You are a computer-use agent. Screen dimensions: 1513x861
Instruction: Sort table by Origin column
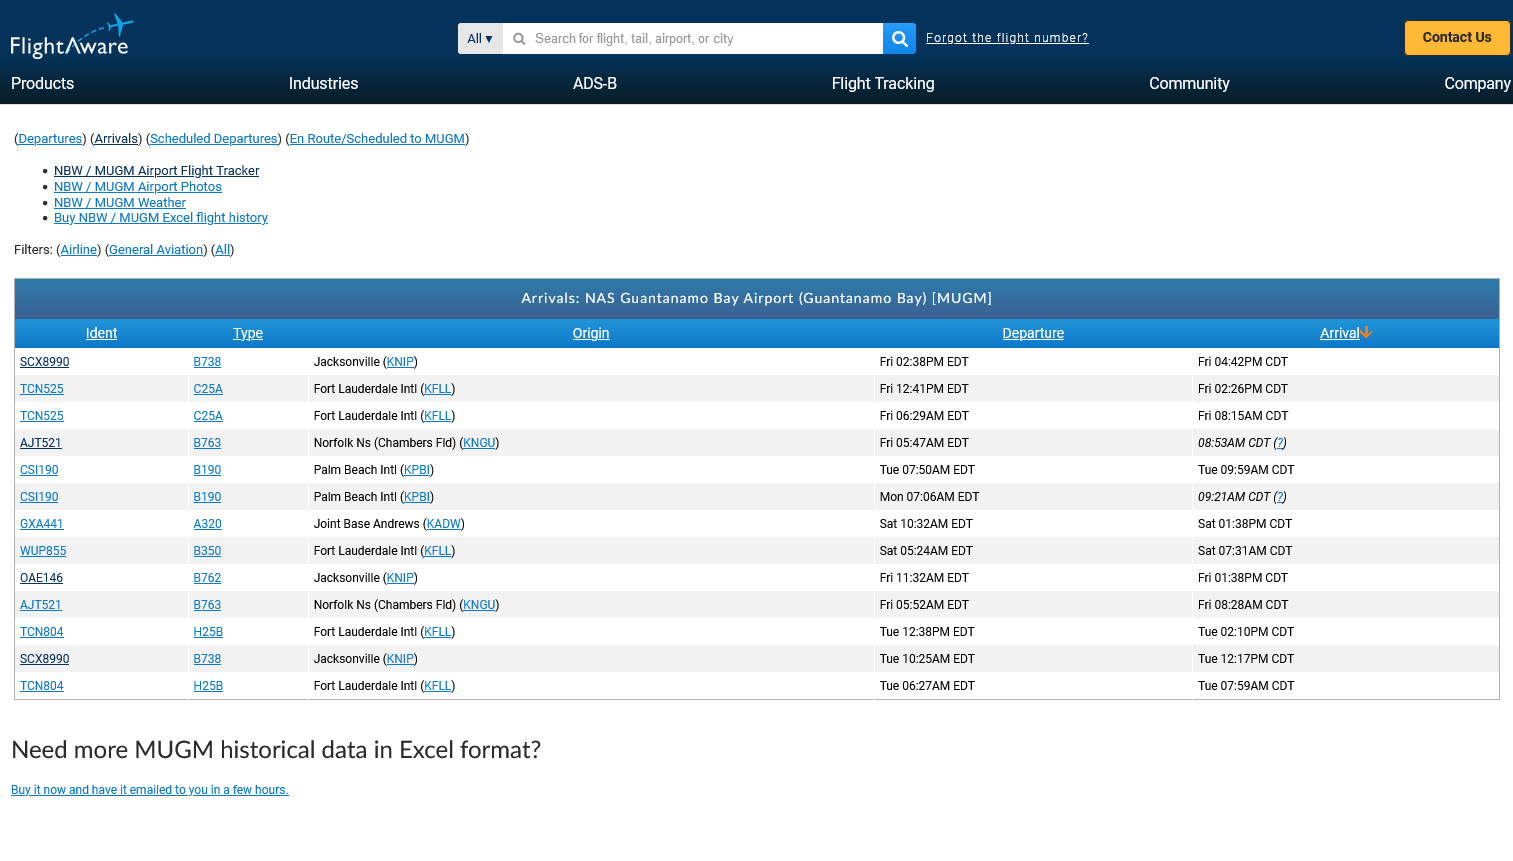[591, 333]
